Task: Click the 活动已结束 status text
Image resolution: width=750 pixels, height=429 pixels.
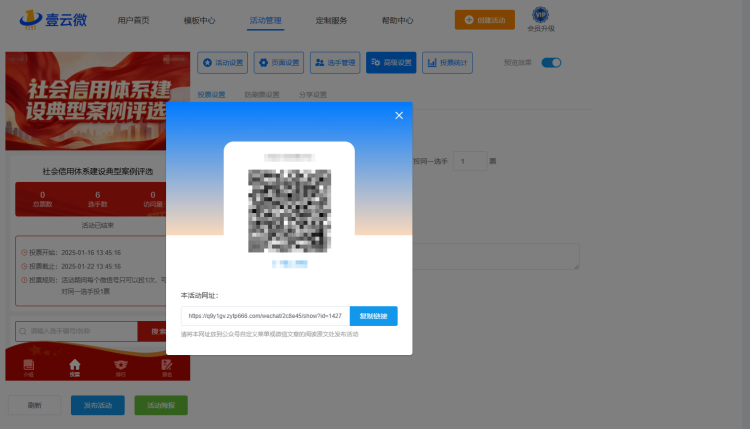Action: pyautogui.click(x=98, y=225)
